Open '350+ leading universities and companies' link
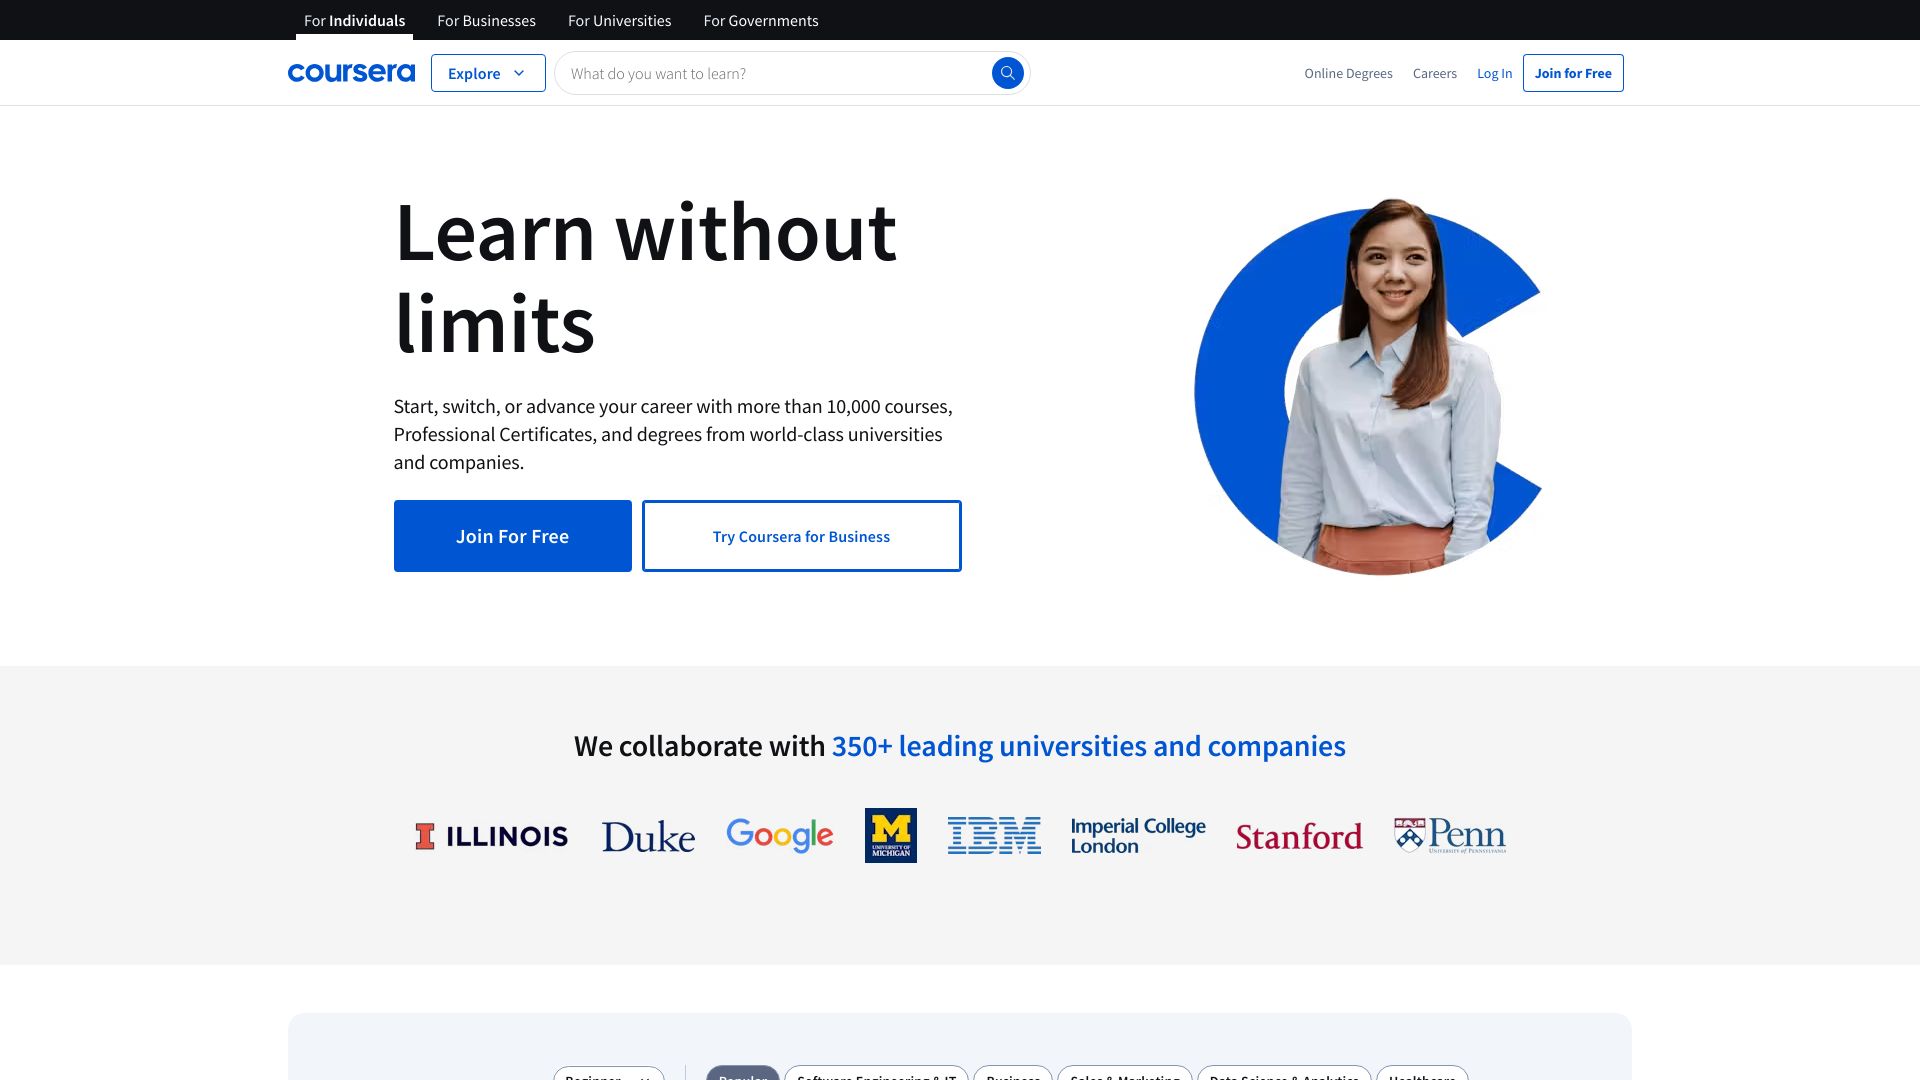Image resolution: width=1920 pixels, height=1080 pixels. click(1088, 746)
